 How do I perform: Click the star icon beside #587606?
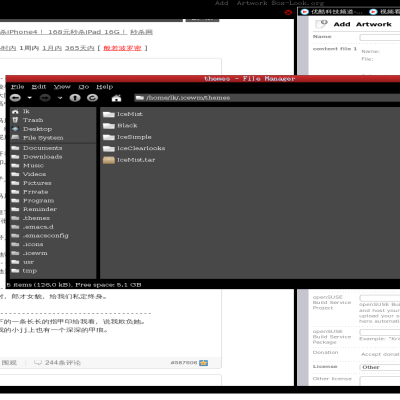click(203, 363)
